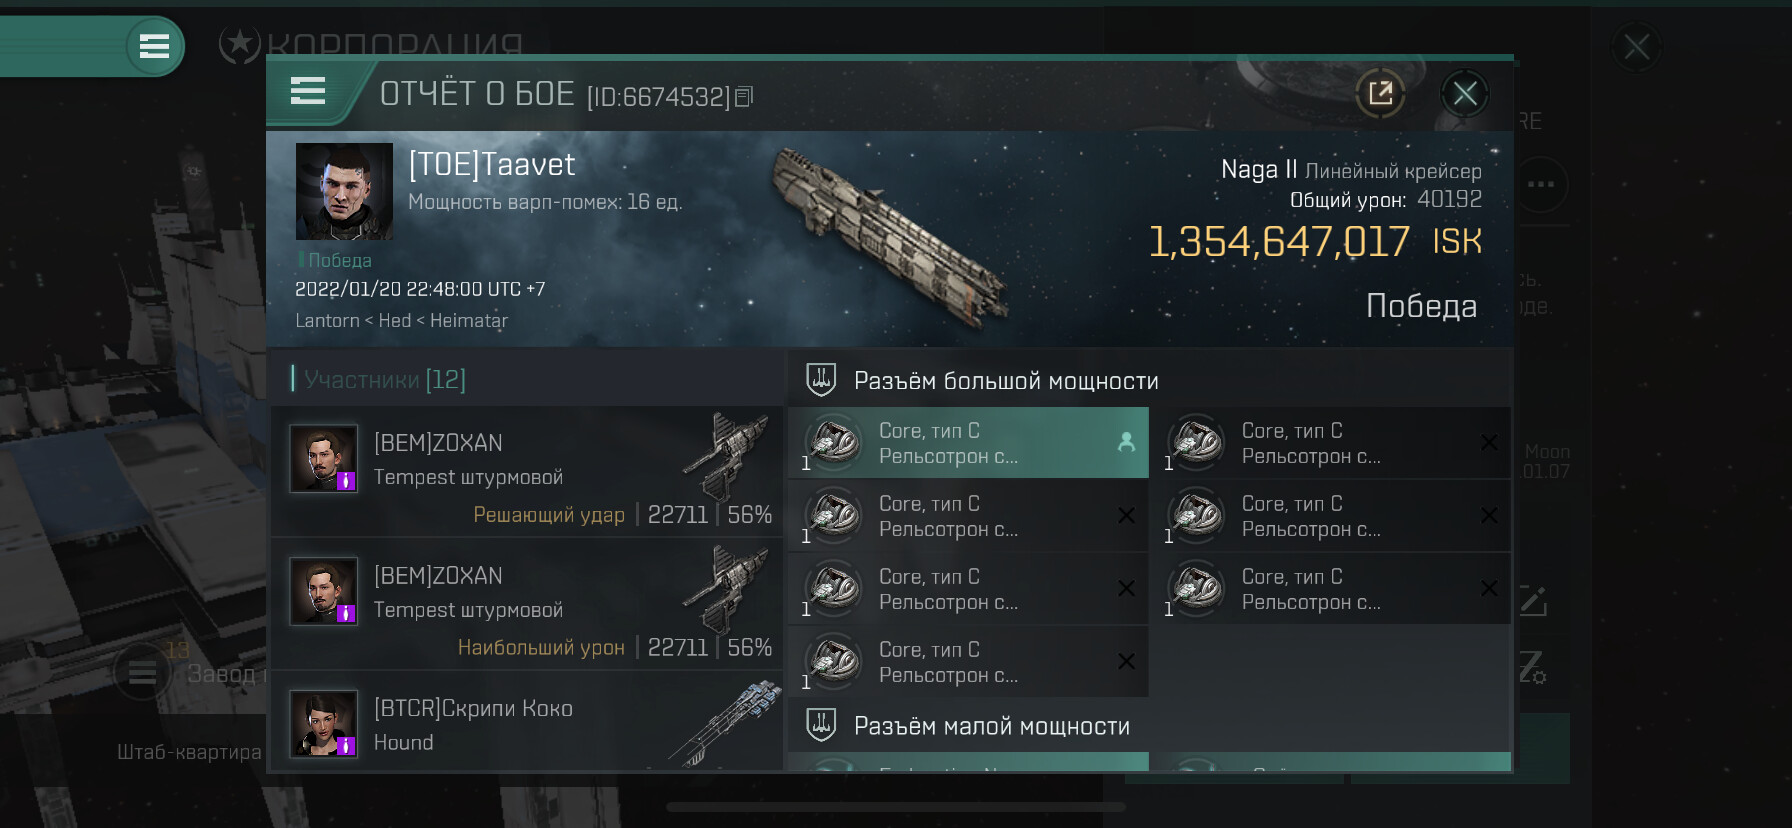1792x828 pixels.
Task: Click ZOXAN's Tempest ship icon in first entry
Action: pos(727,456)
